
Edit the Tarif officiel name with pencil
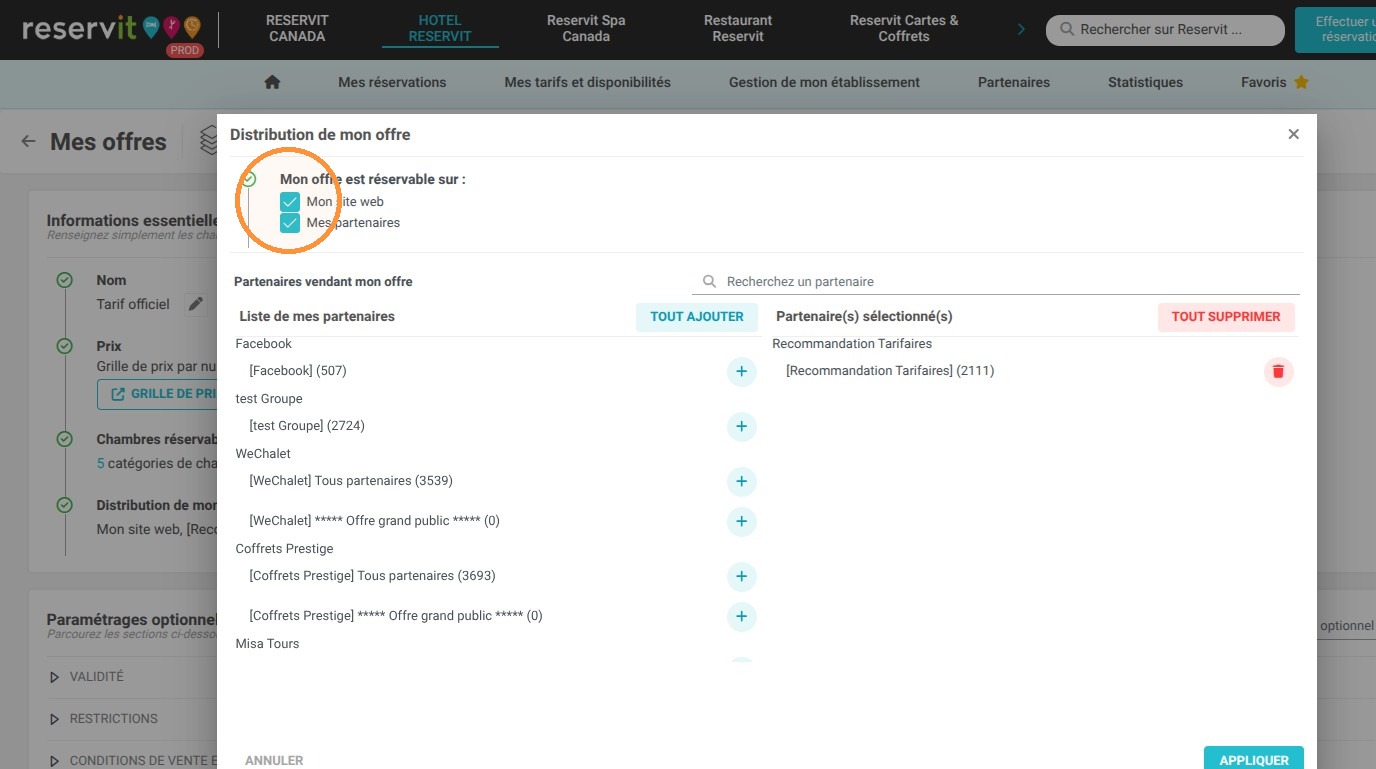196,304
